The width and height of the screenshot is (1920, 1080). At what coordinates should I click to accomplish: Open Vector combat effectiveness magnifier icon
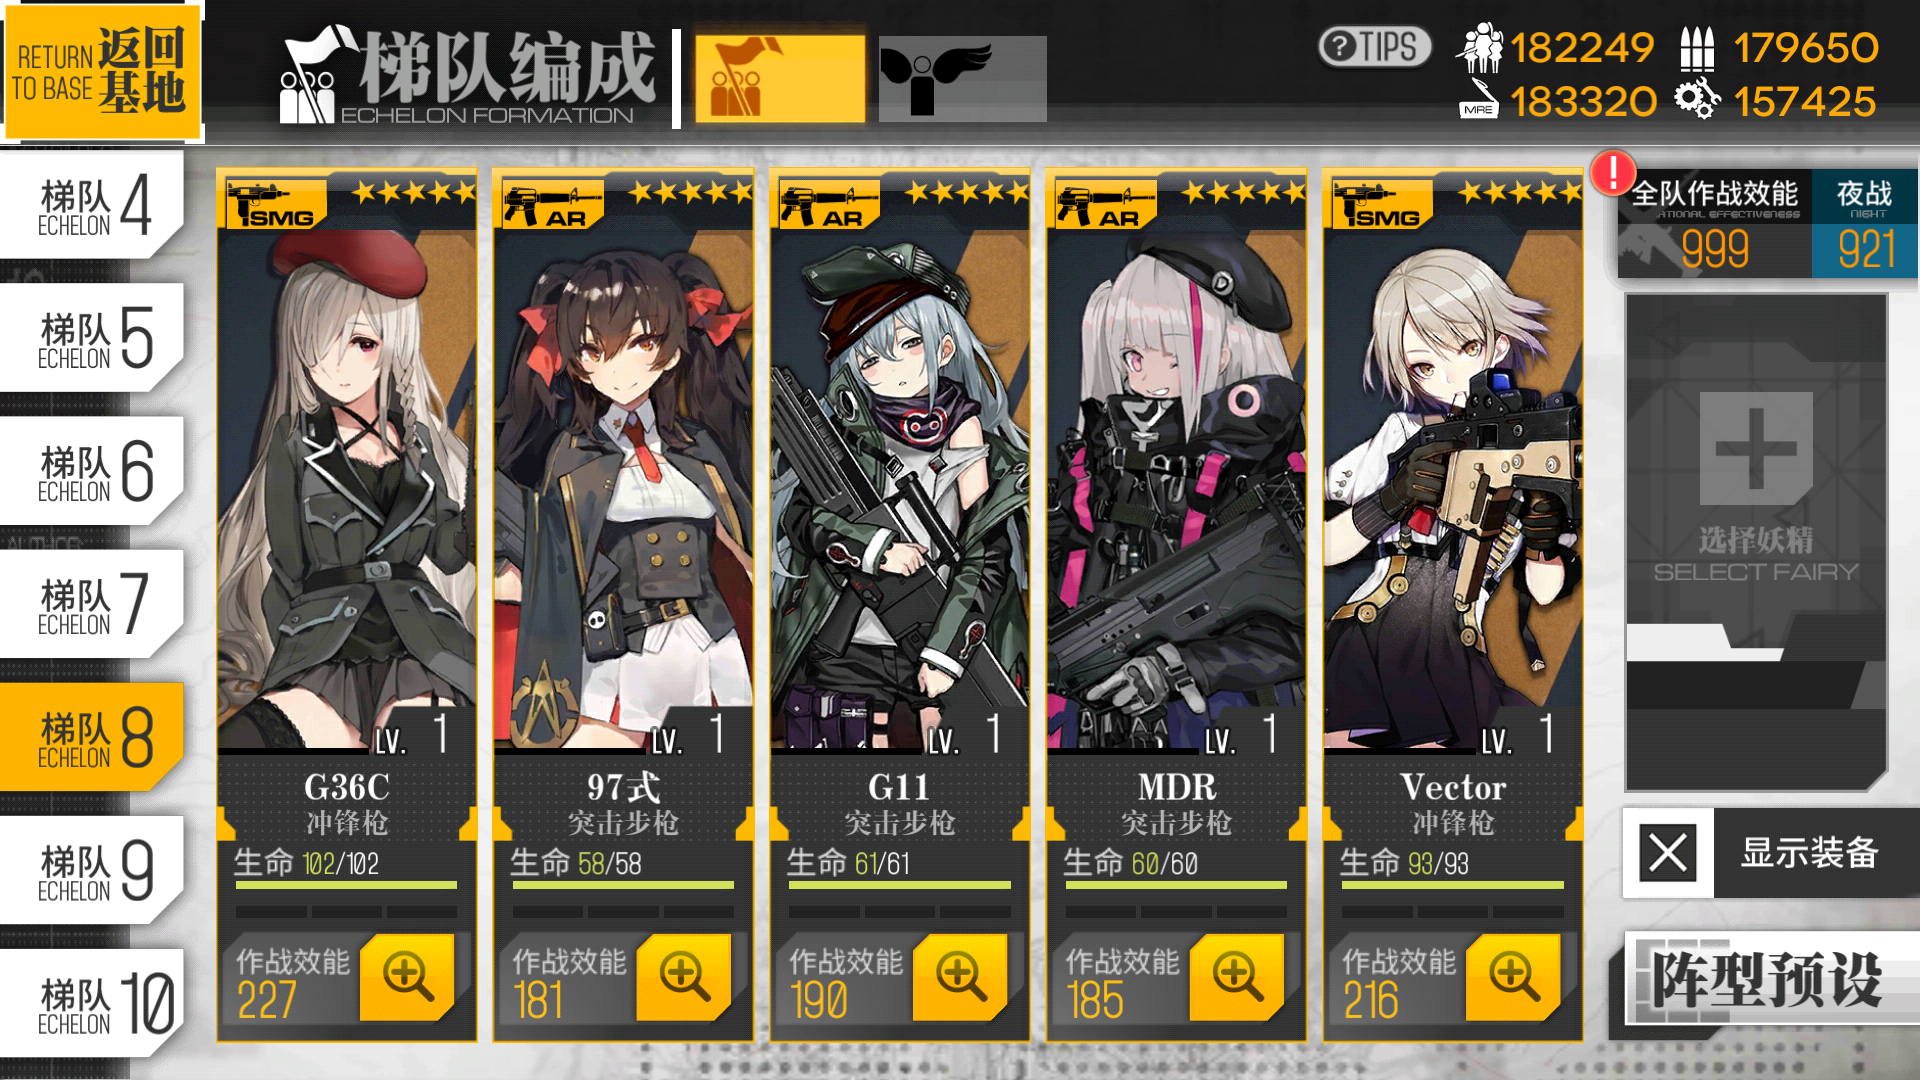coord(1514,977)
